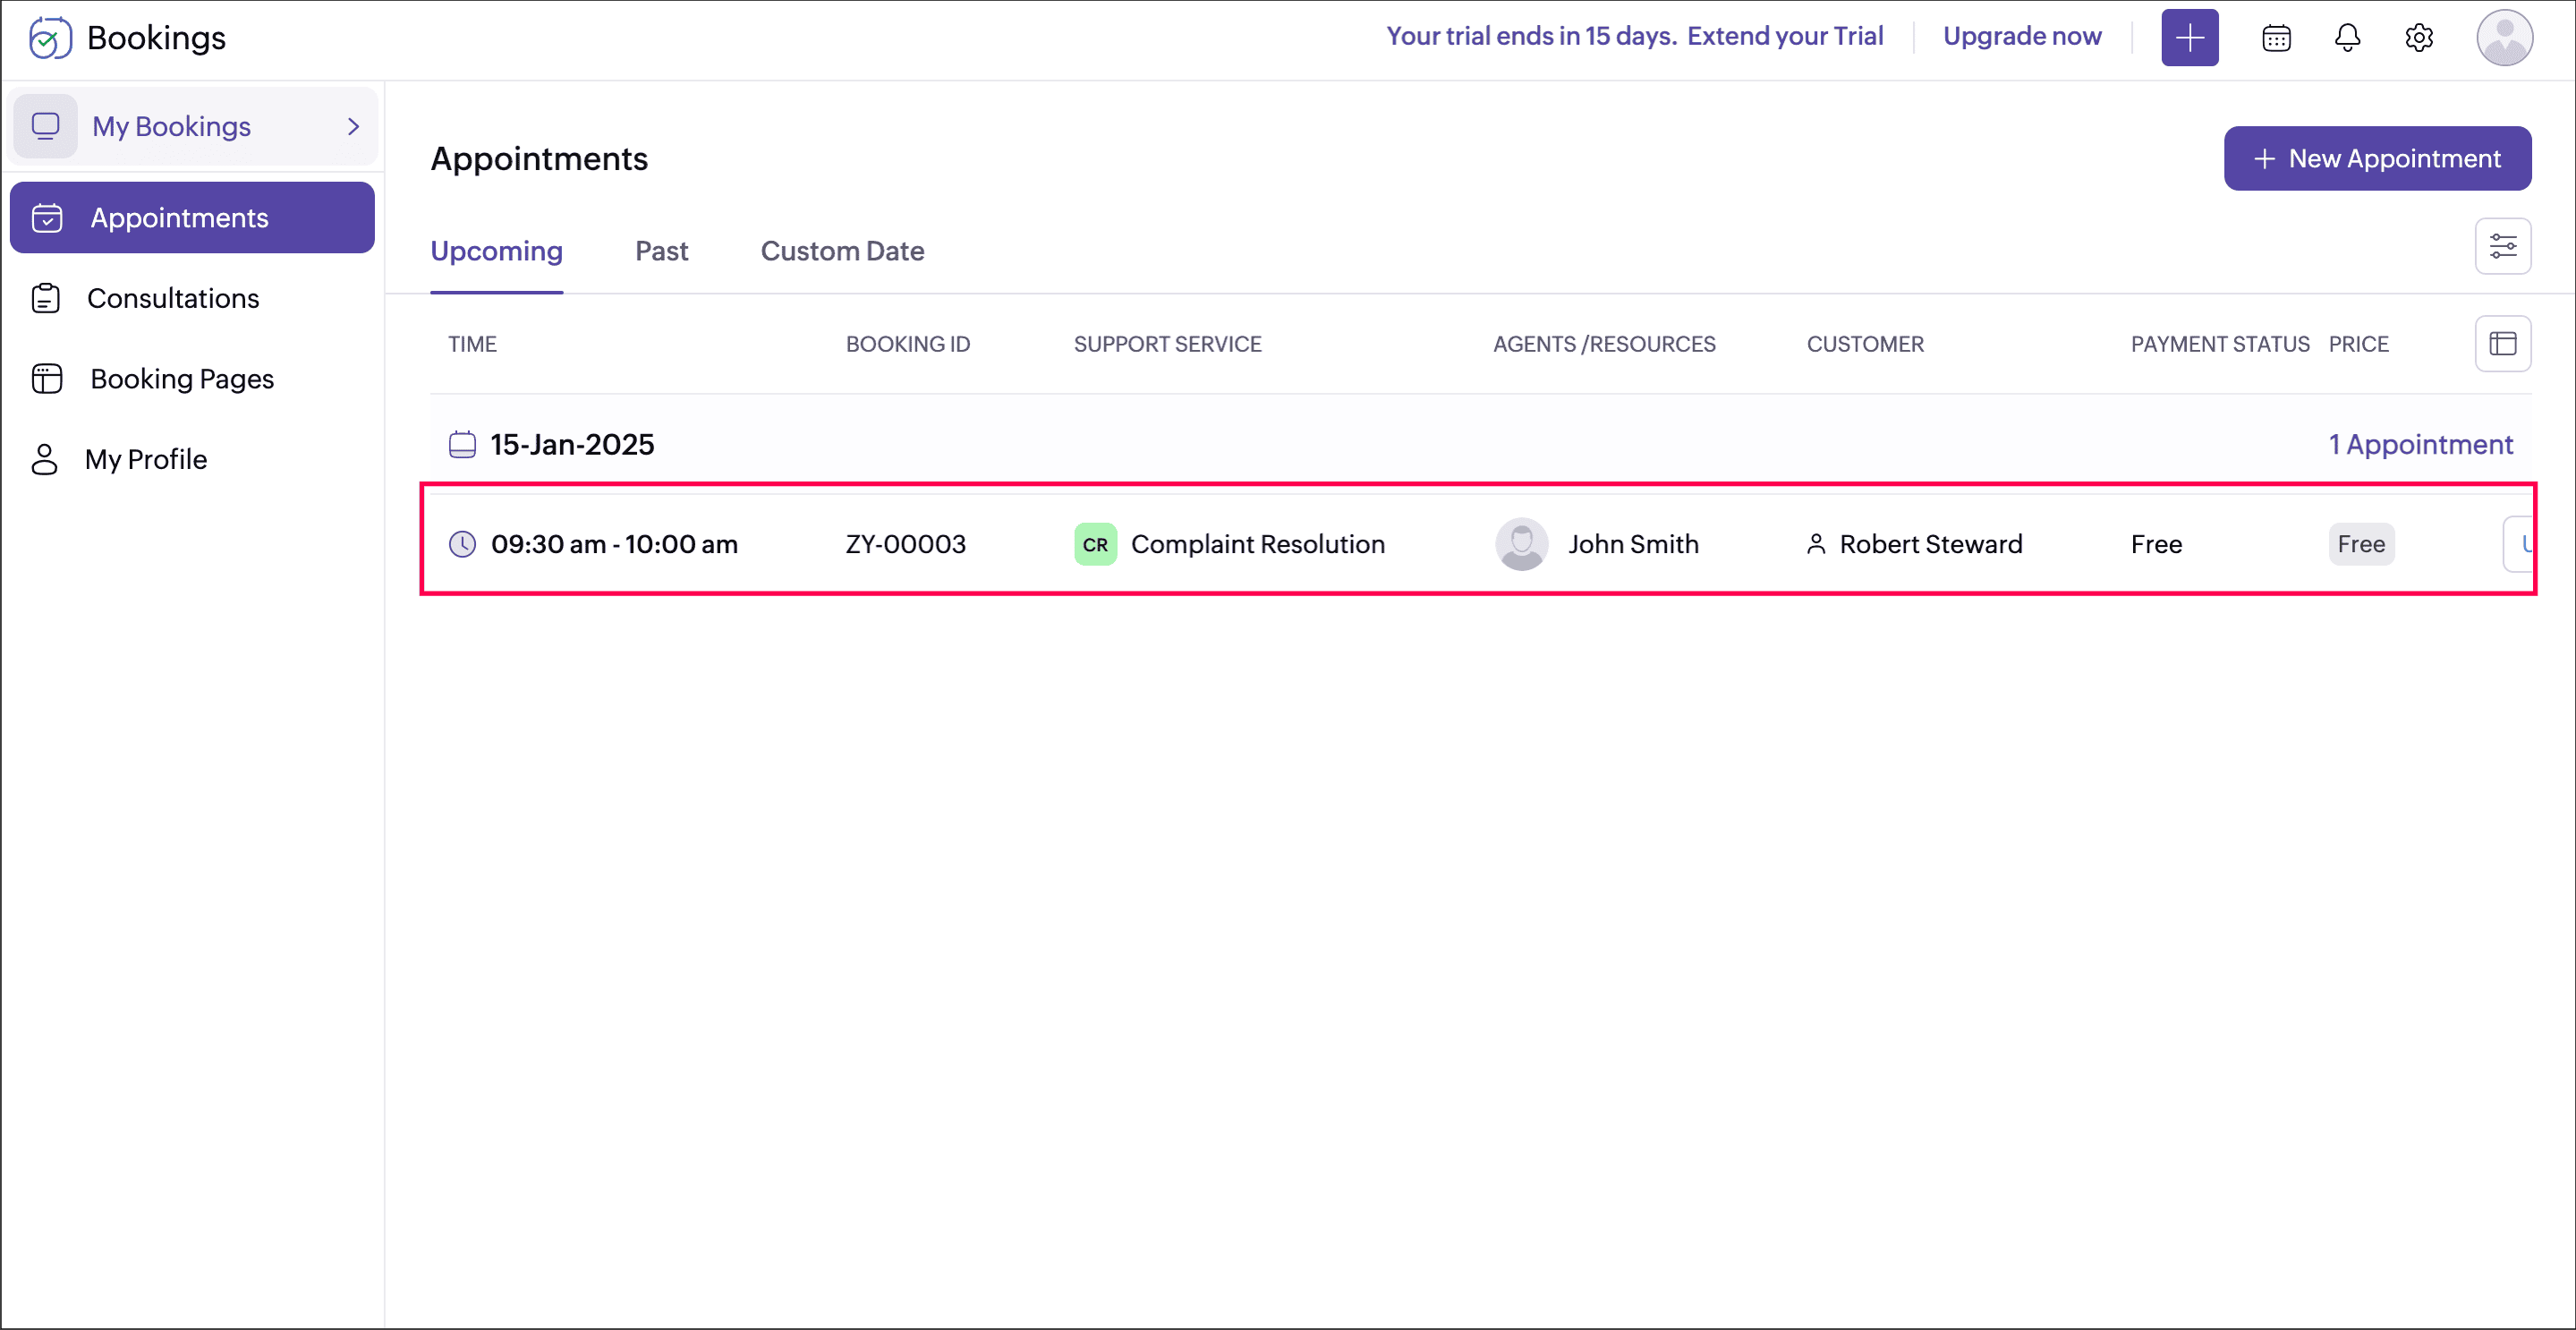Viewport: 2576px width, 1330px height.
Task: Click the New Appointment button
Action: [x=2376, y=158]
